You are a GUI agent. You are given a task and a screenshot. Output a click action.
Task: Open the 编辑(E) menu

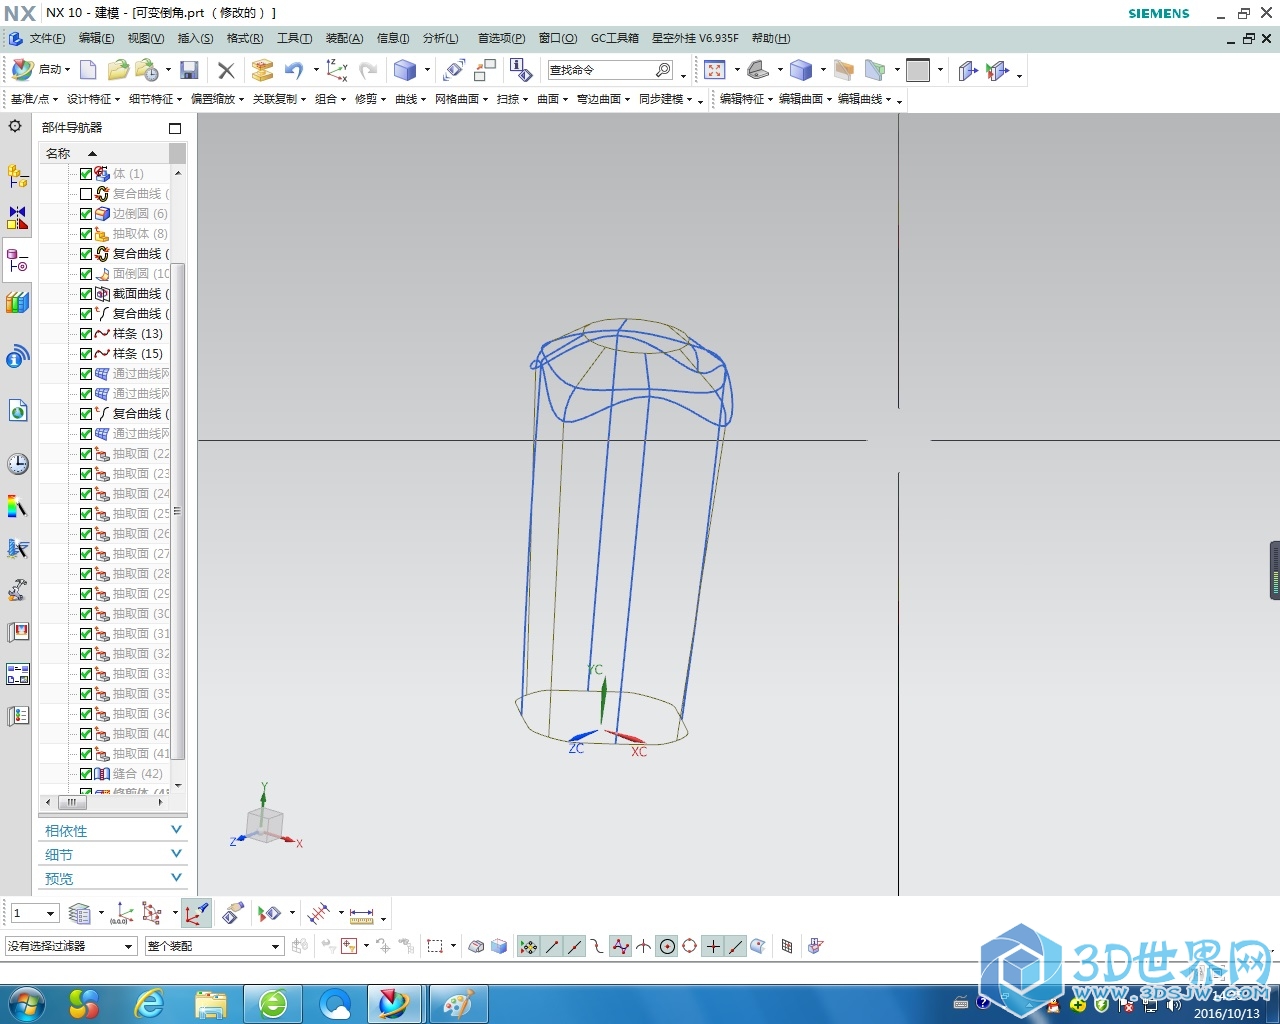coord(96,38)
